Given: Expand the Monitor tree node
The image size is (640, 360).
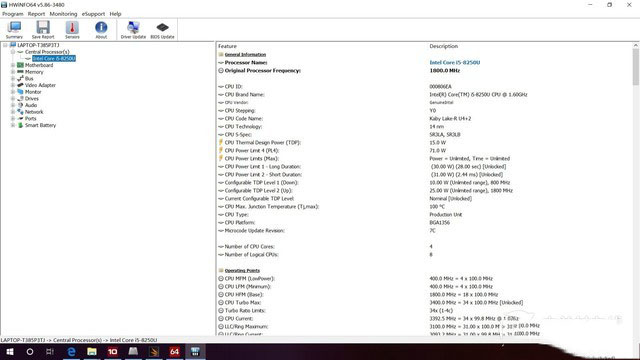Looking at the screenshot, I should (13, 92).
